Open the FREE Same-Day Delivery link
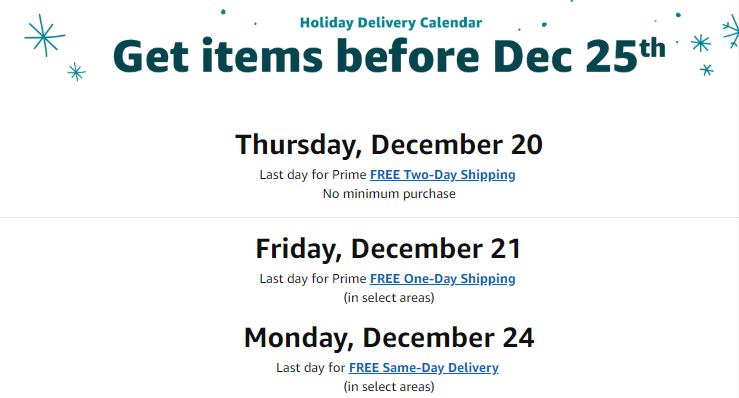 click(424, 367)
